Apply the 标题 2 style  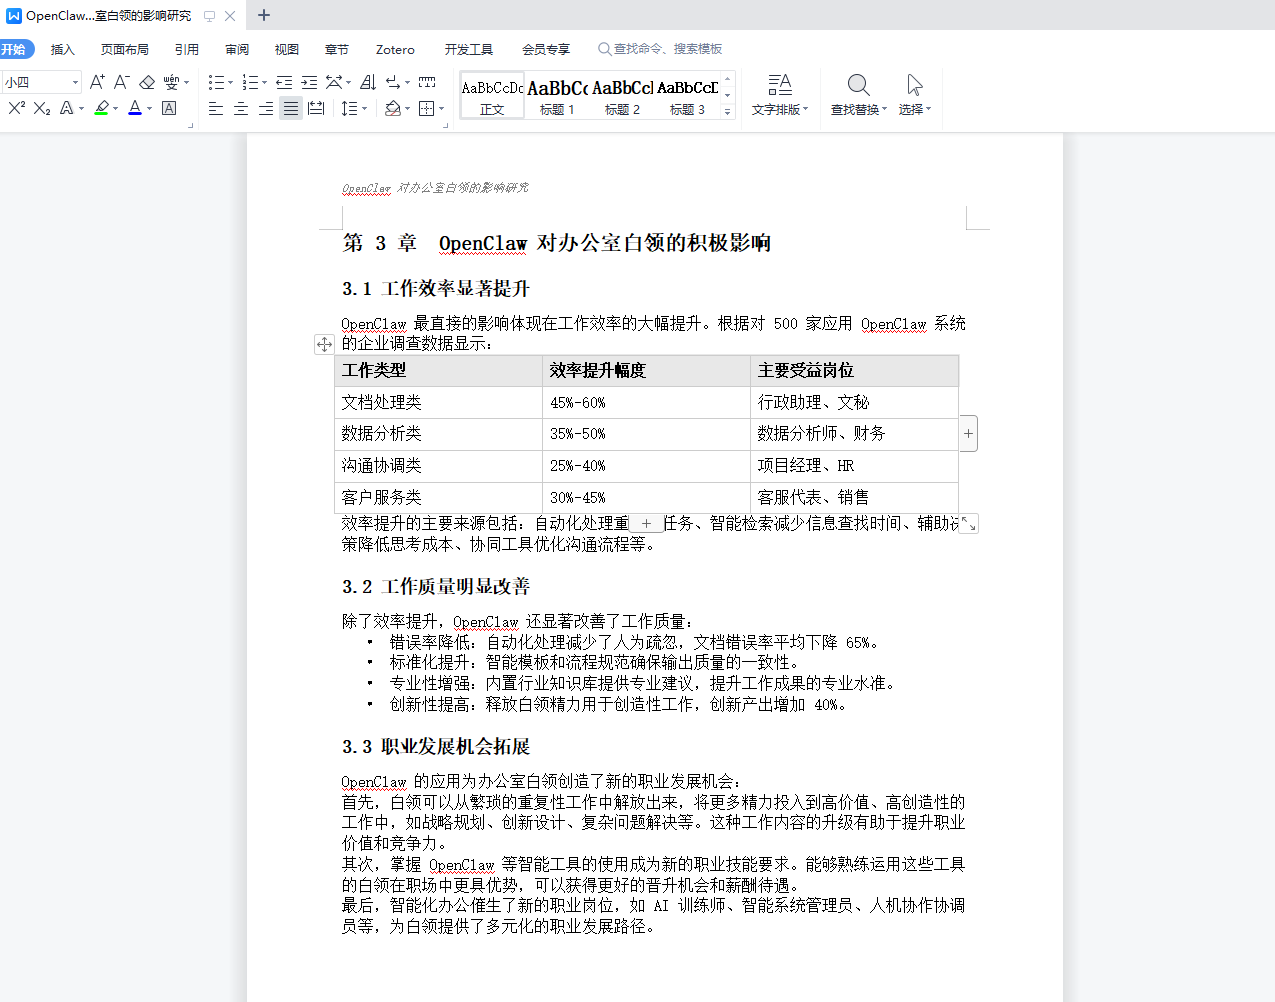point(622,96)
